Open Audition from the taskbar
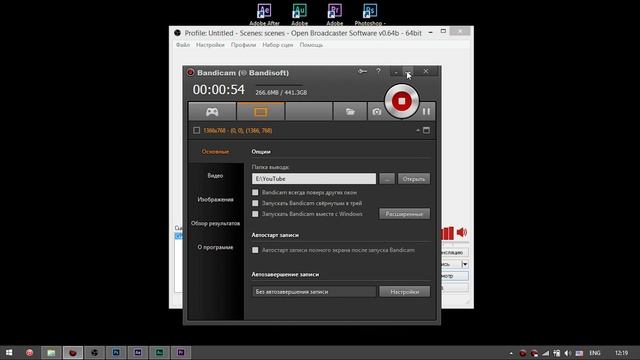Viewport: 640px width, 360px height. pyautogui.click(x=159, y=353)
